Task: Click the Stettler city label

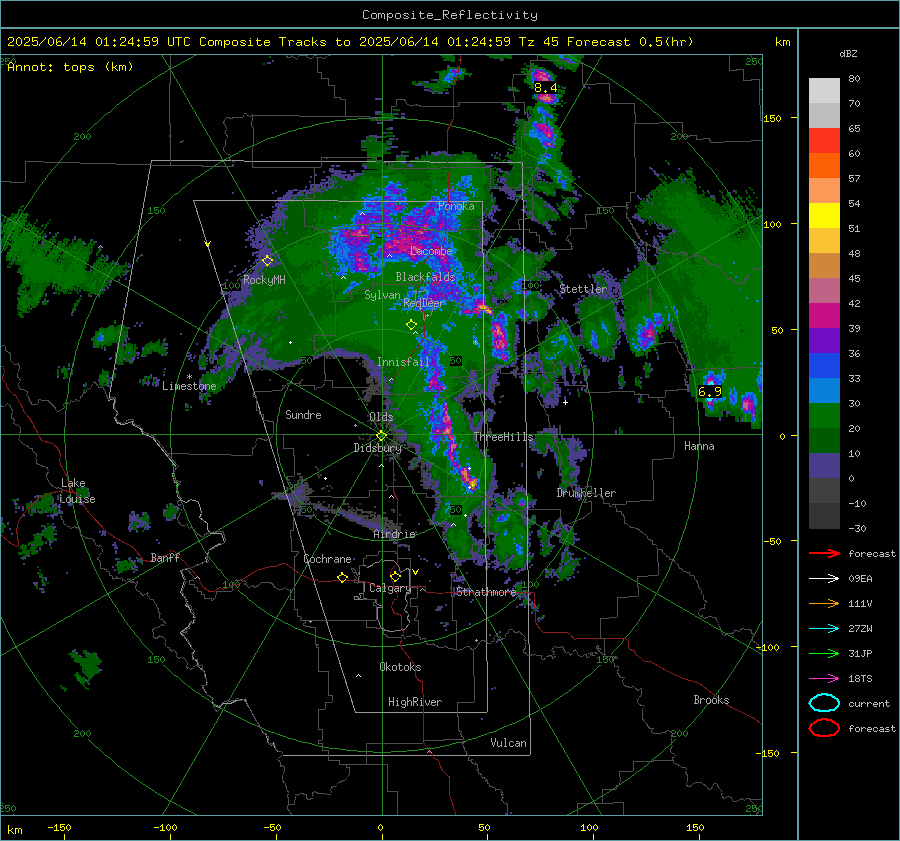Action: [x=583, y=289]
